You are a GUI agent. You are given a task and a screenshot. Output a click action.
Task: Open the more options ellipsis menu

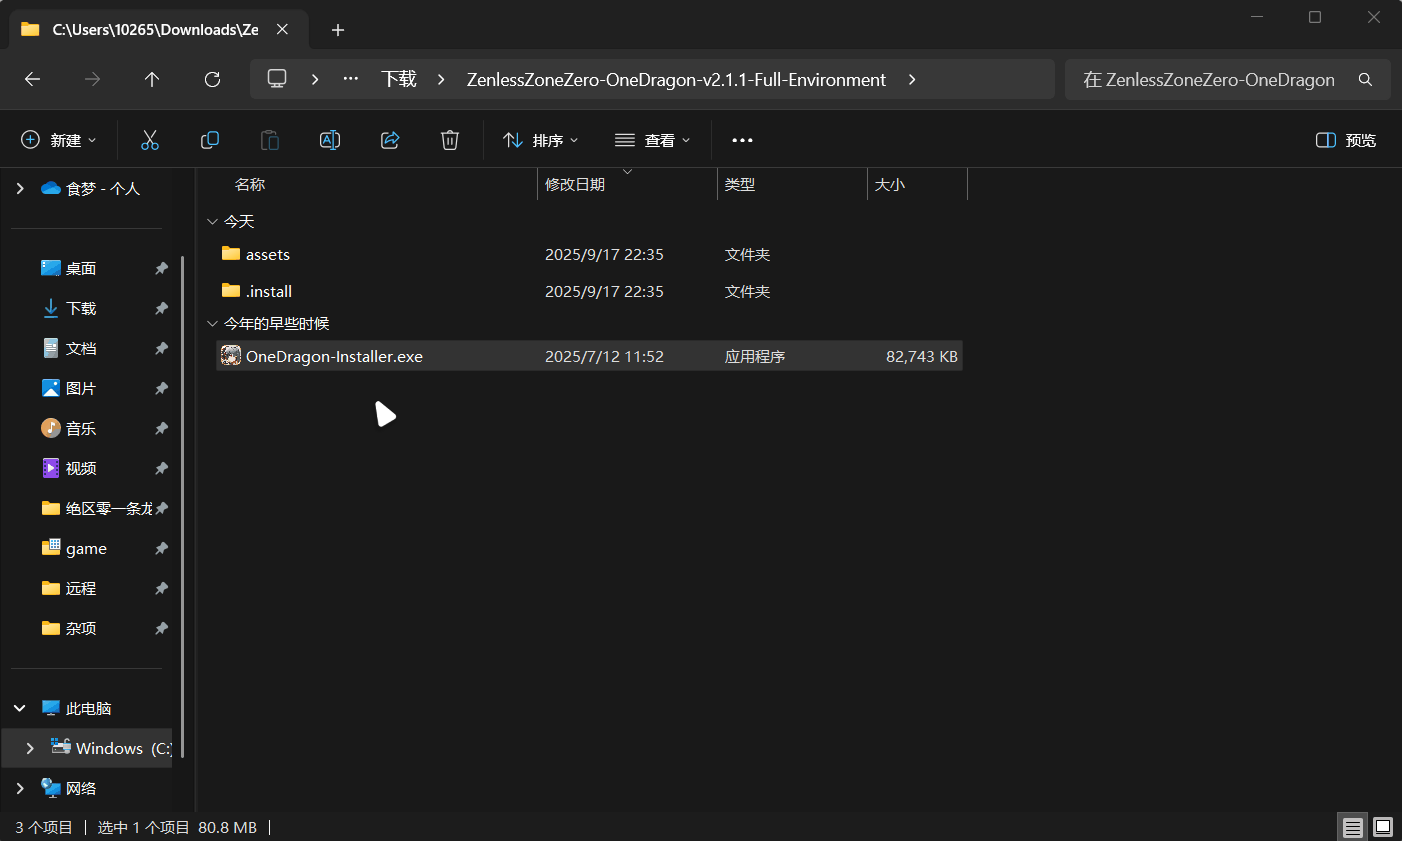[742, 140]
